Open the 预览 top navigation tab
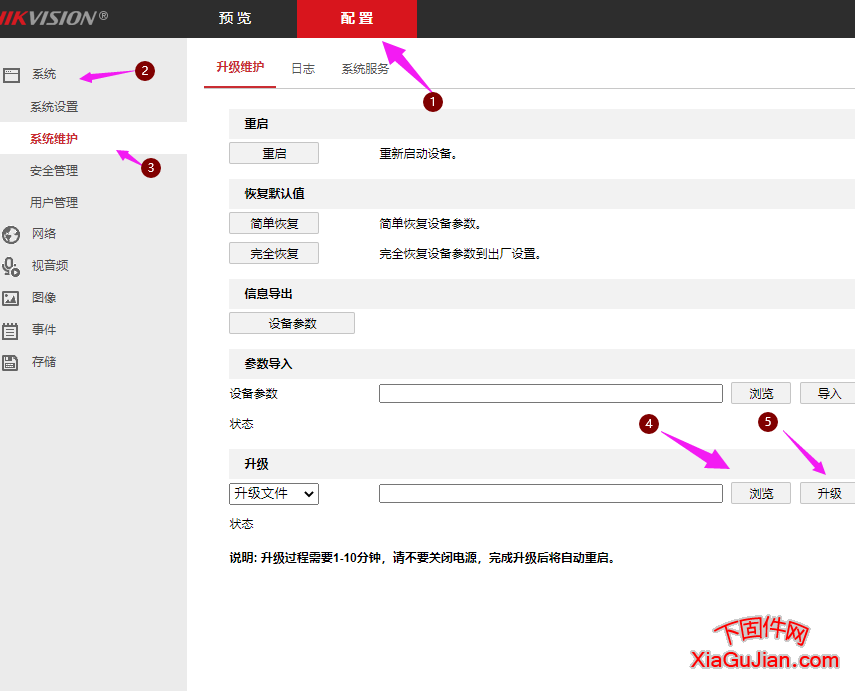Viewport: 855px width, 691px height. 235,19
